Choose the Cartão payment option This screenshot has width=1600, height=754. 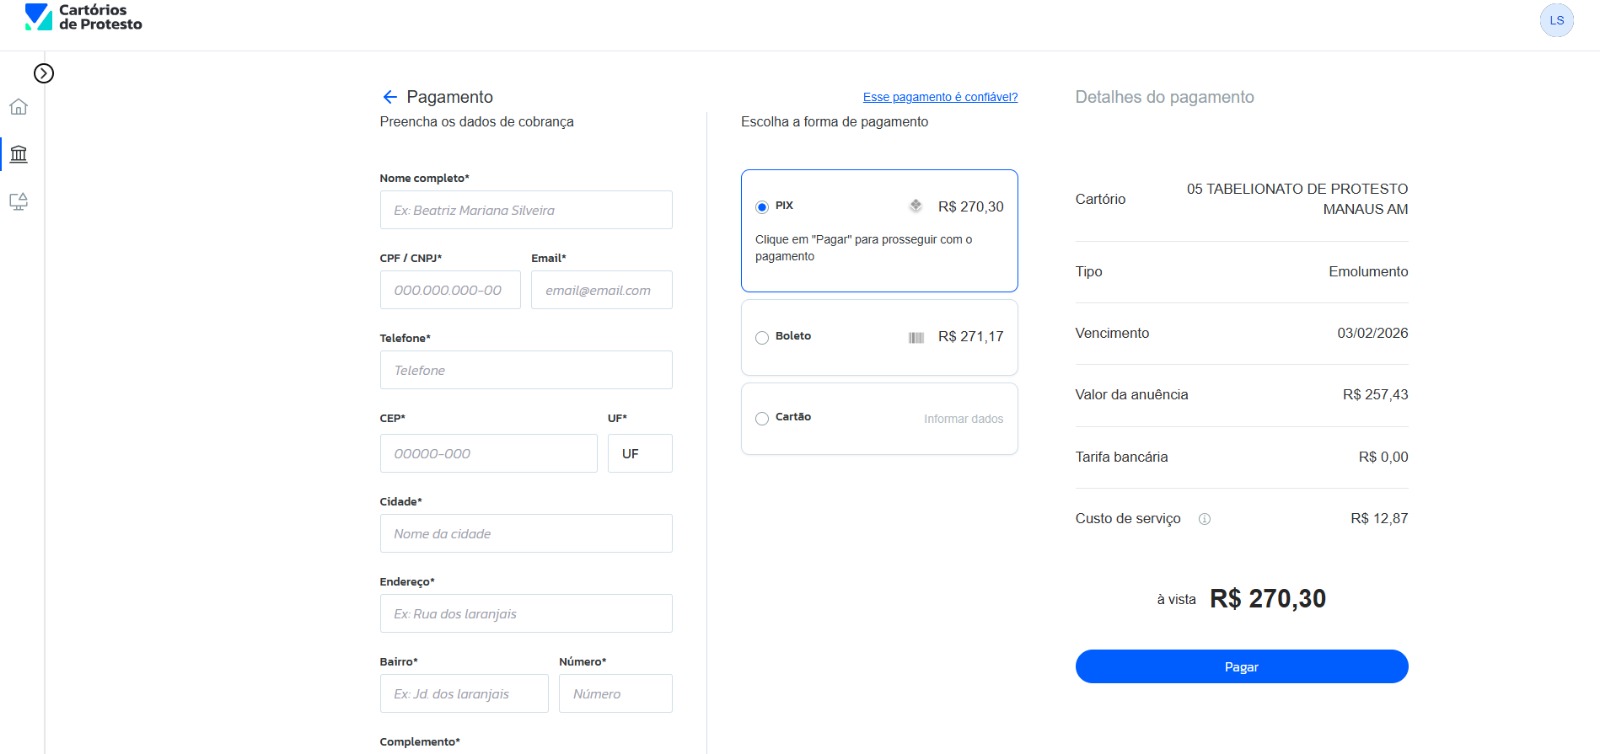tap(762, 419)
